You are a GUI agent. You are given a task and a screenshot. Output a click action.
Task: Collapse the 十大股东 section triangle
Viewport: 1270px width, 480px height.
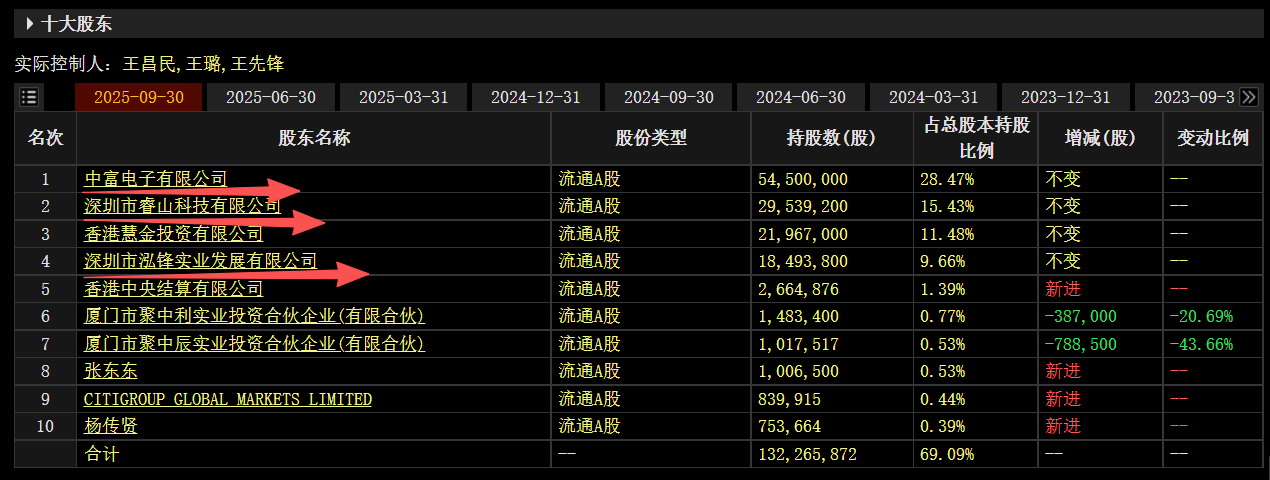click(30, 23)
